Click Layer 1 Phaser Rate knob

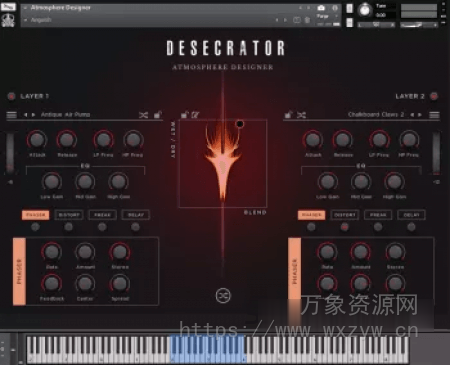(x=52, y=252)
